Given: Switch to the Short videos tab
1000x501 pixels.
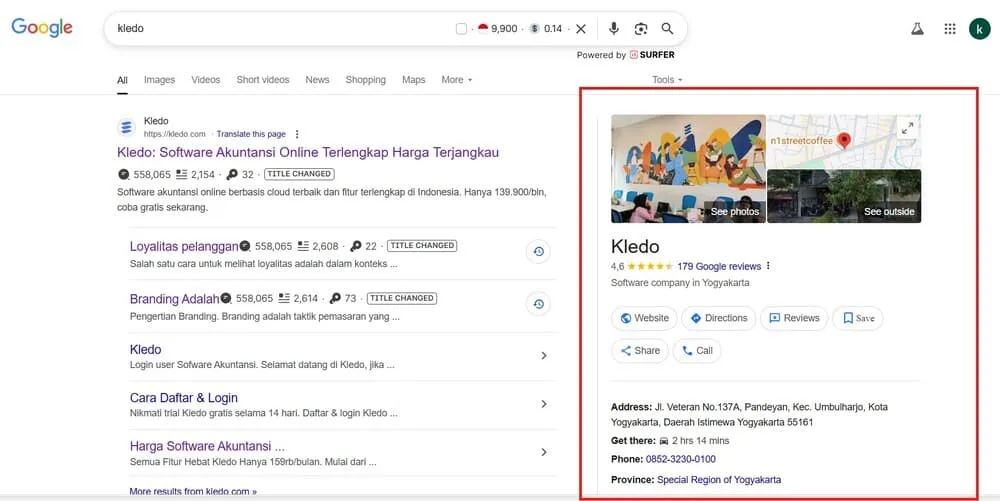Looking at the screenshot, I should pos(263,80).
